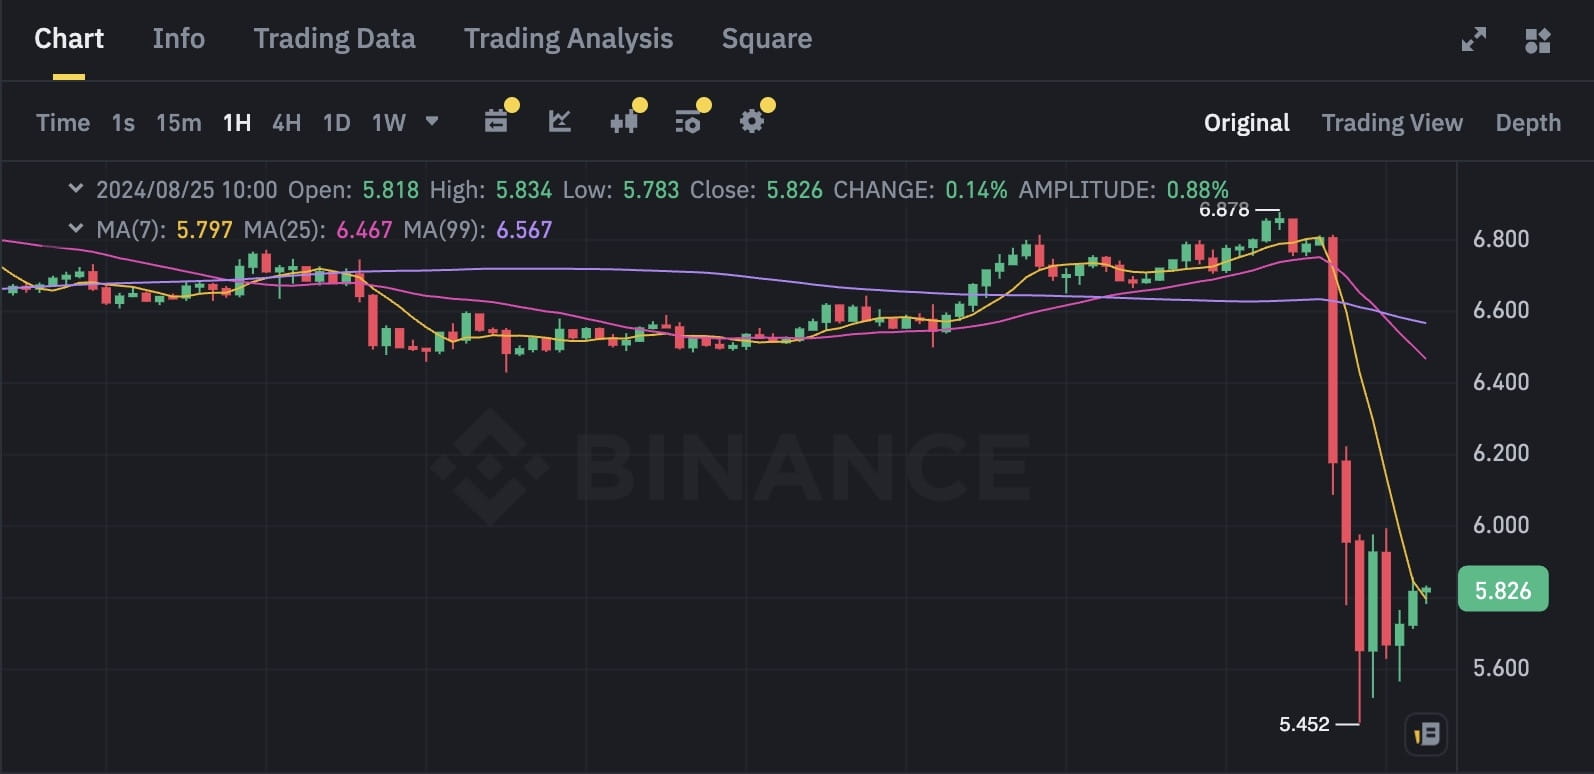Open the technical indicators line-chart icon
Image resolution: width=1594 pixels, height=774 pixels.
coord(560,122)
